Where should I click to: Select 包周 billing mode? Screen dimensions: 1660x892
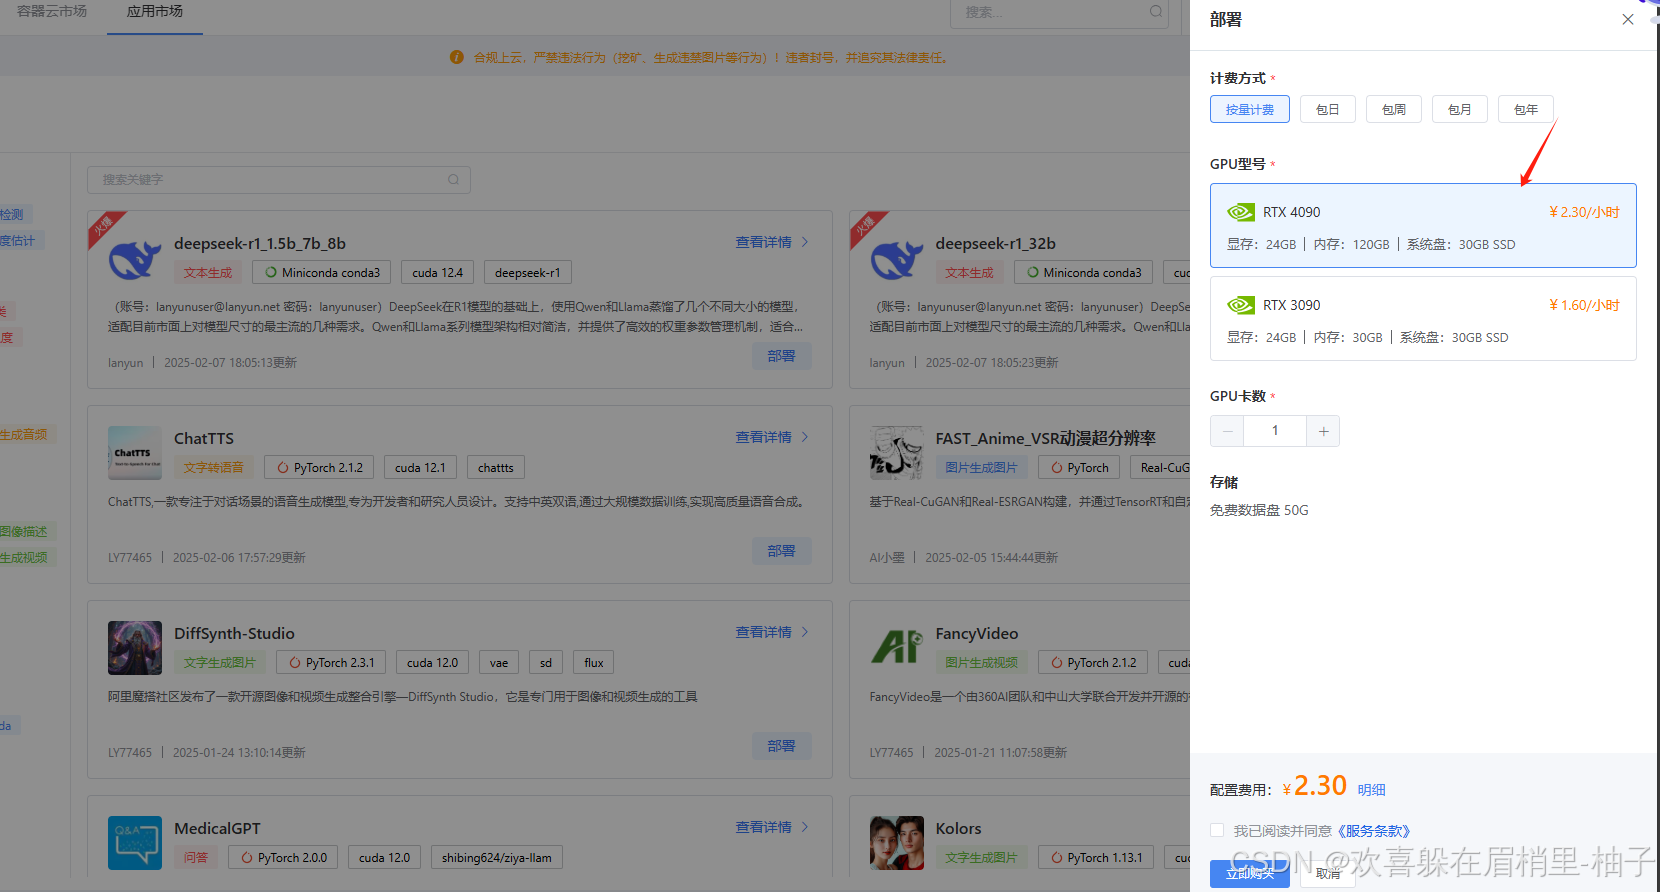tap(1394, 109)
